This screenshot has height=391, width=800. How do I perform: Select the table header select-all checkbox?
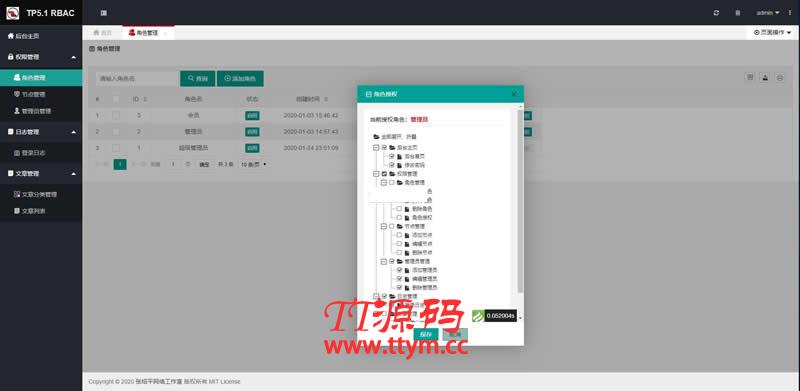(x=116, y=99)
